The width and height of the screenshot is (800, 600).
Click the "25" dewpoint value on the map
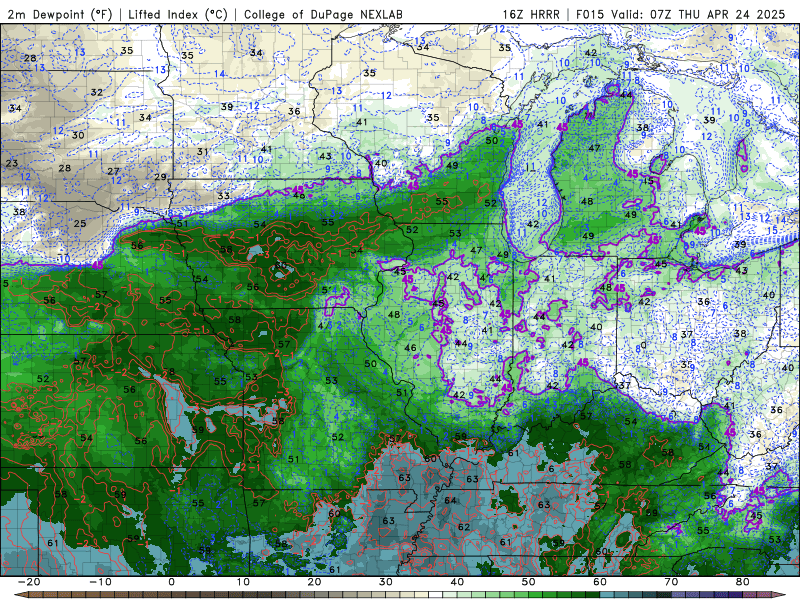(x=80, y=223)
